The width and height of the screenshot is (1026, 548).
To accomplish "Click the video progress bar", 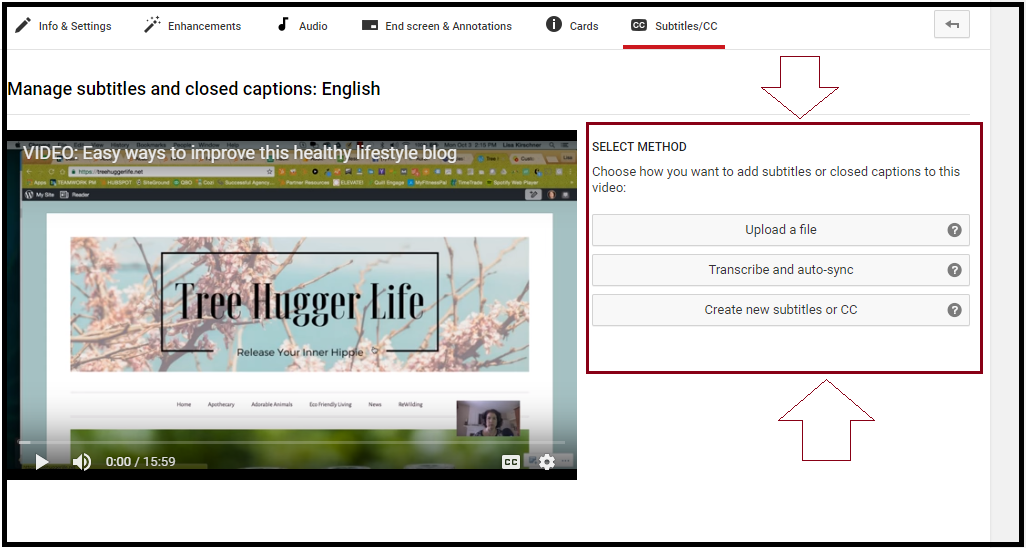I will tap(290, 442).
